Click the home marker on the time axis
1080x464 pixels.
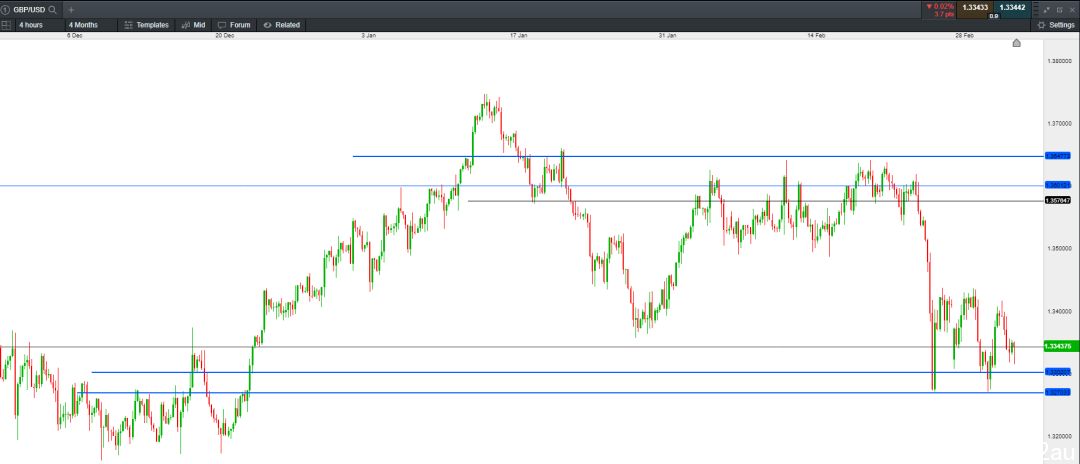(x=1017, y=43)
